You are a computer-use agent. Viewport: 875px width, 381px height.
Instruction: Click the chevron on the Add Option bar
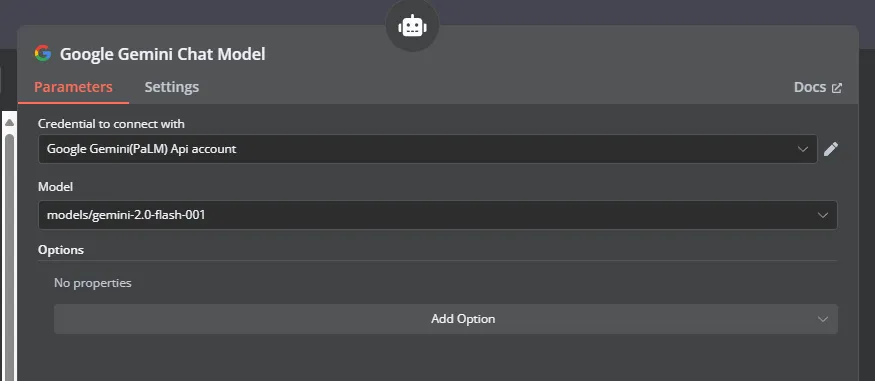tap(823, 319)
